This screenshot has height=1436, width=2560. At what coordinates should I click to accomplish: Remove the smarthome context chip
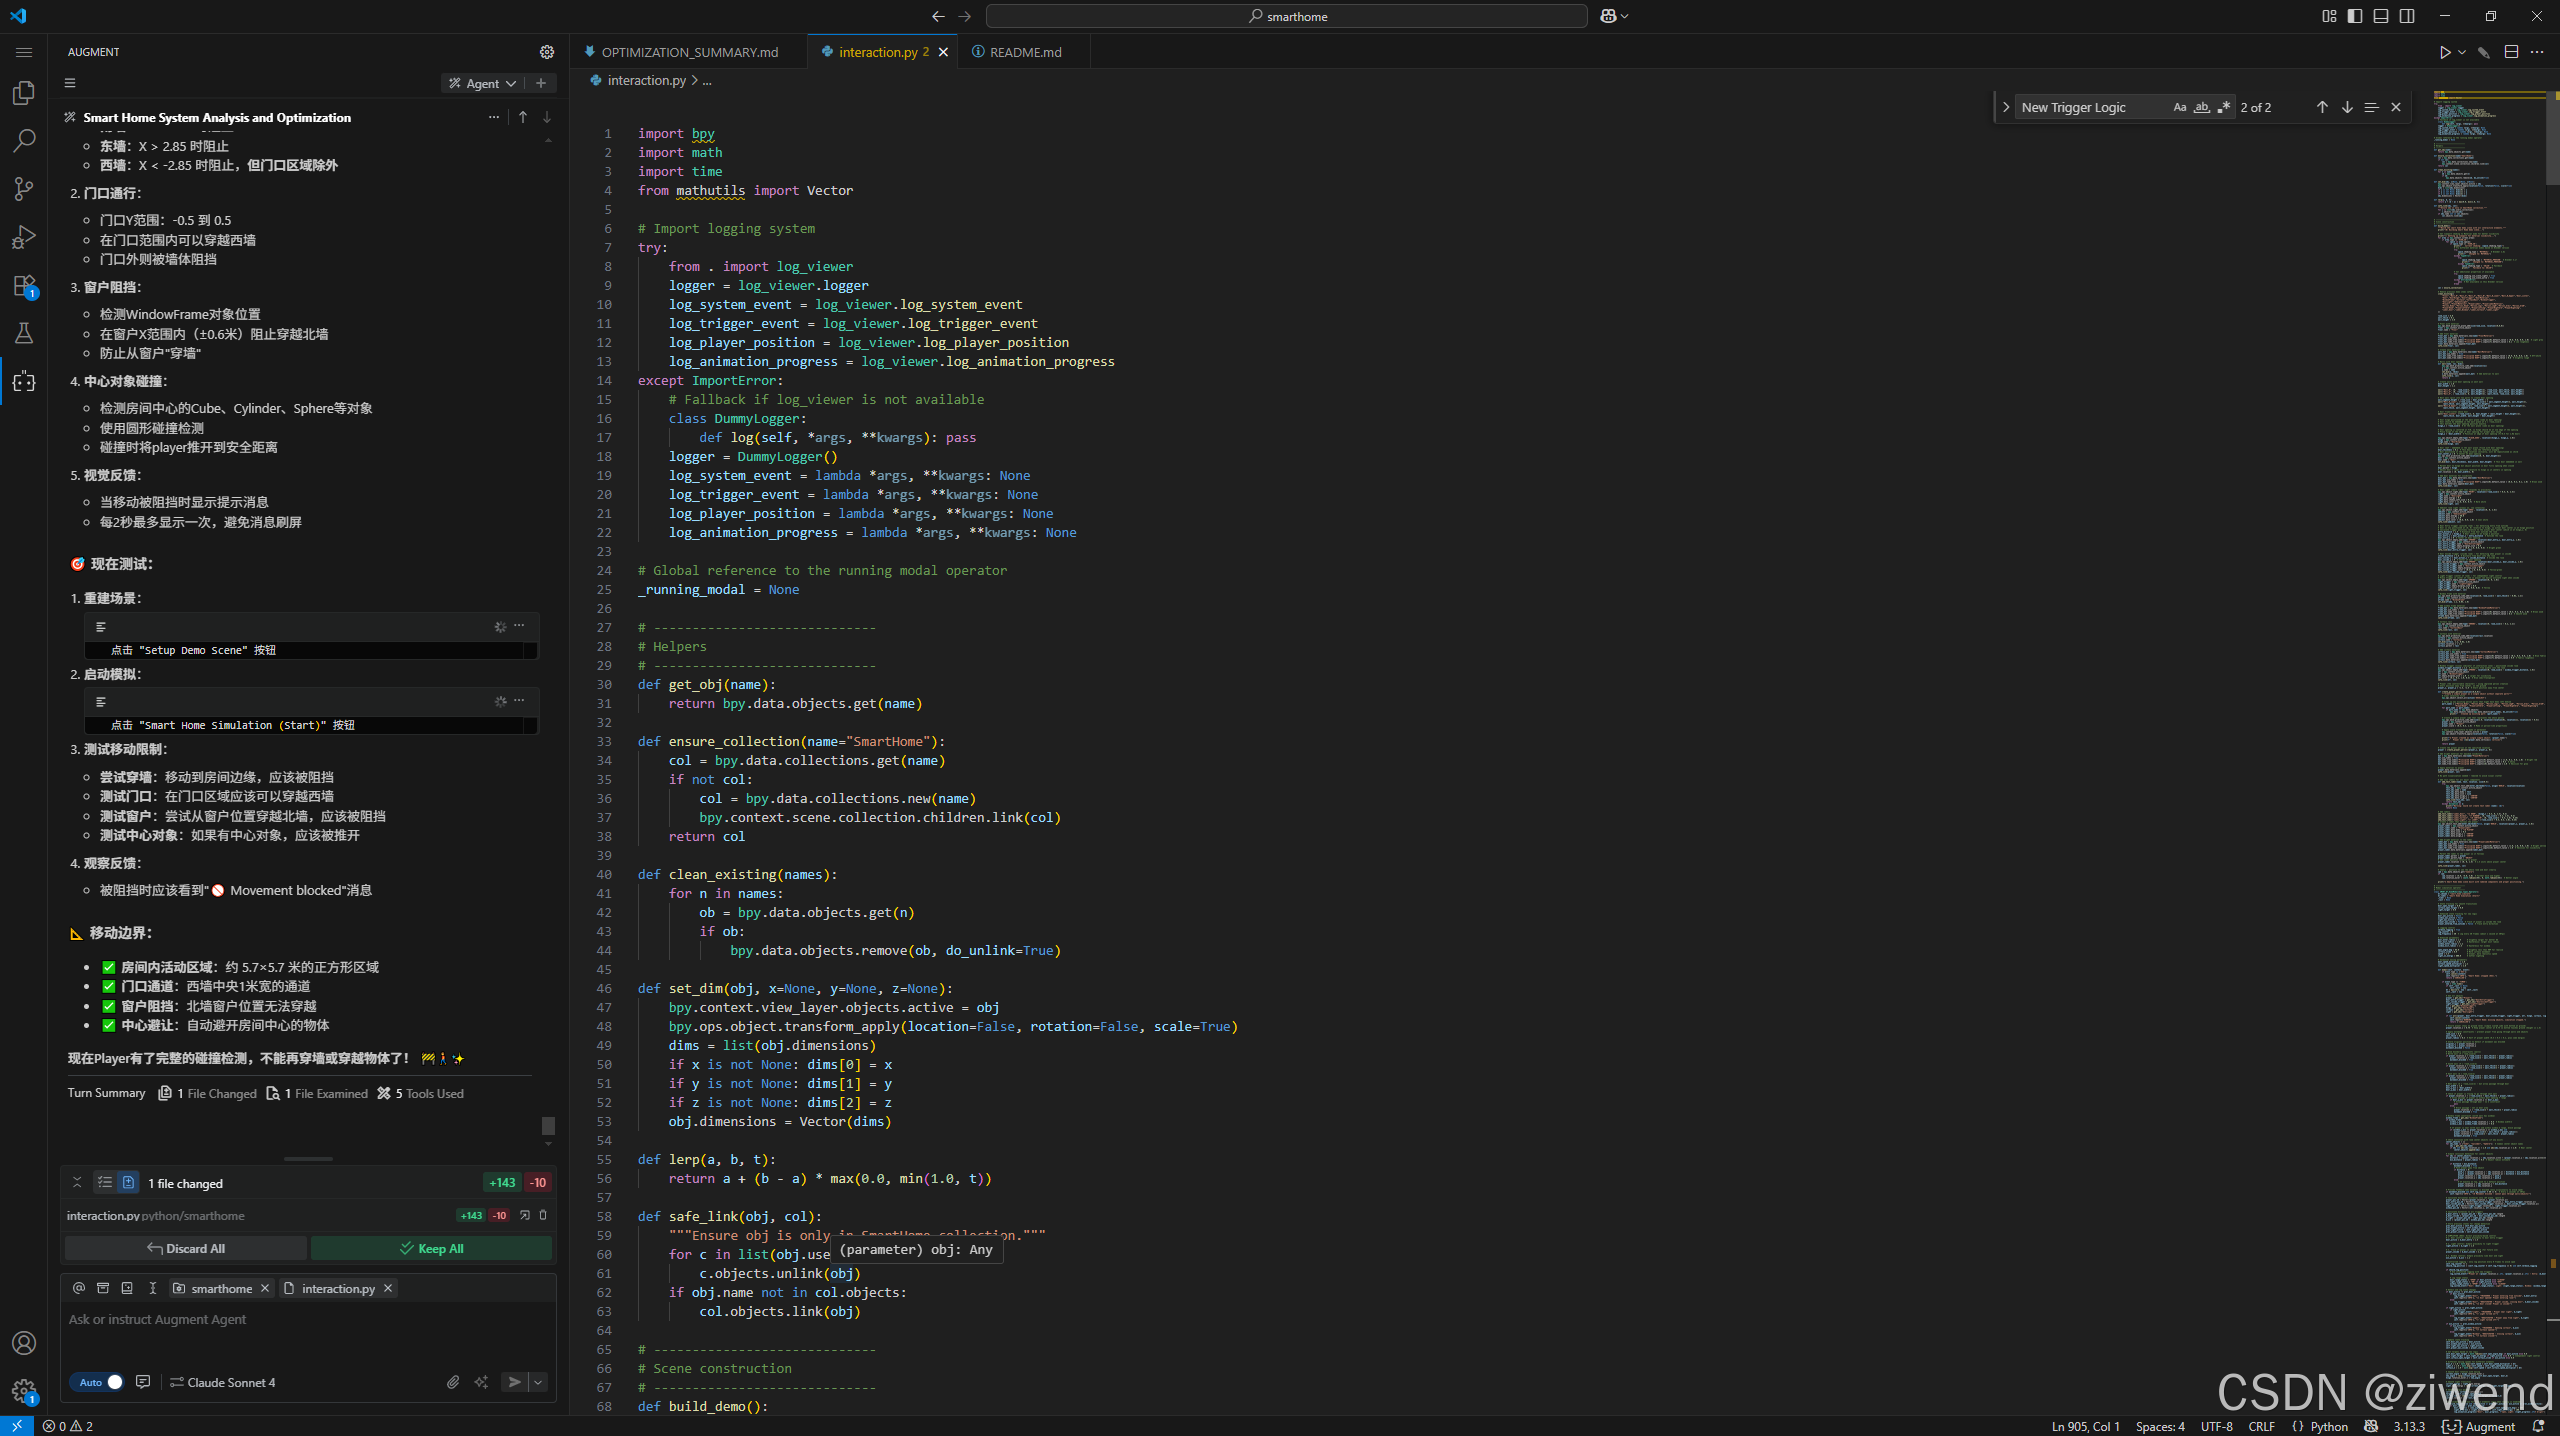click(265, 1288)
